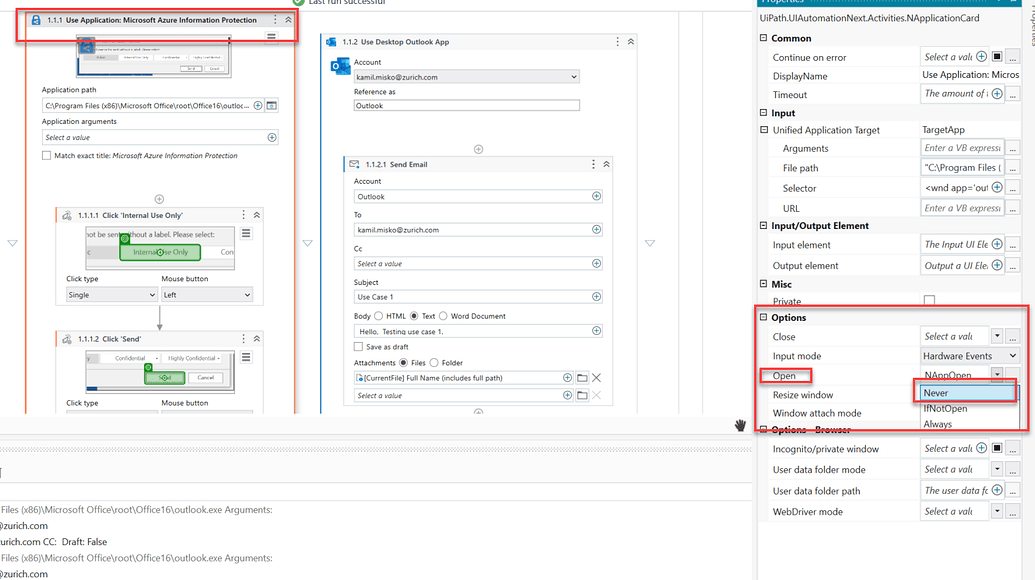1035x580 pixels.
Task: Click ellipsis button for Timeout property
Action: tap(1013, 94)
